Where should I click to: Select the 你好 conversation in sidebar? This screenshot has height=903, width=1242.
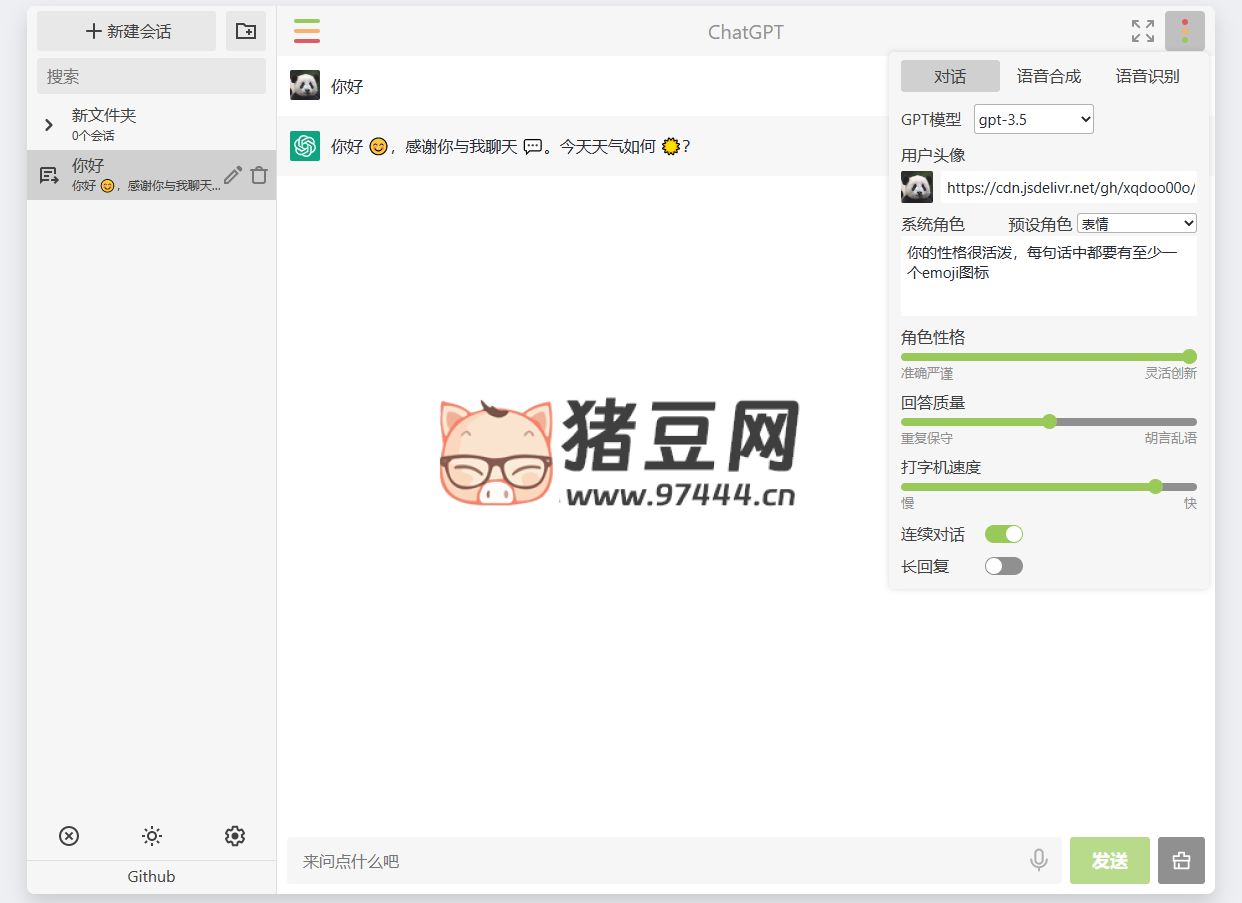[151, 175]
